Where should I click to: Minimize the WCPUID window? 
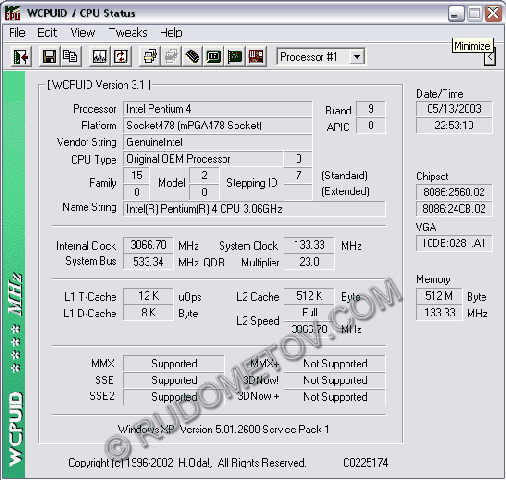point(455,14)
